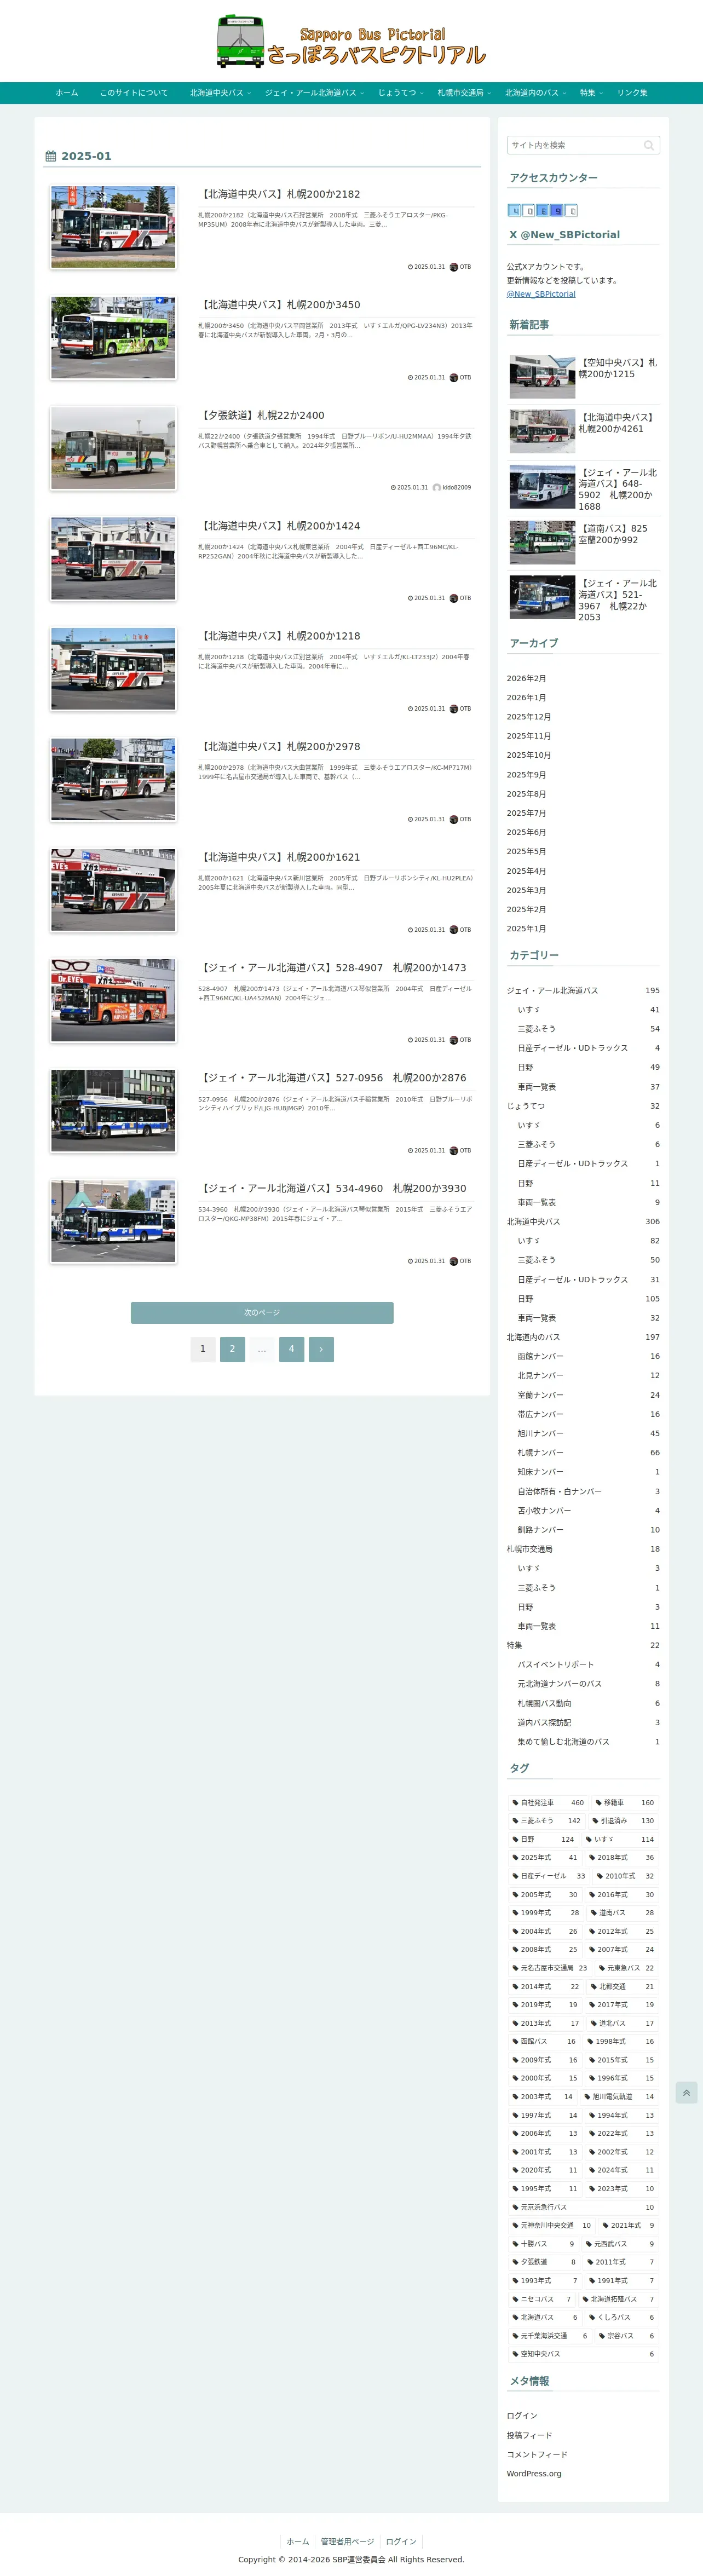This screenshot has width=703, height=2576.
Task: Open the @New_SBPictorial account link
Action: tap(541, 294)
